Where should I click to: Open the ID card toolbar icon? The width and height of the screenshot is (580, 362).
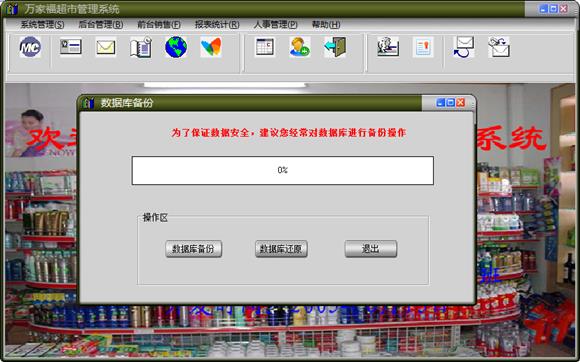70,47
